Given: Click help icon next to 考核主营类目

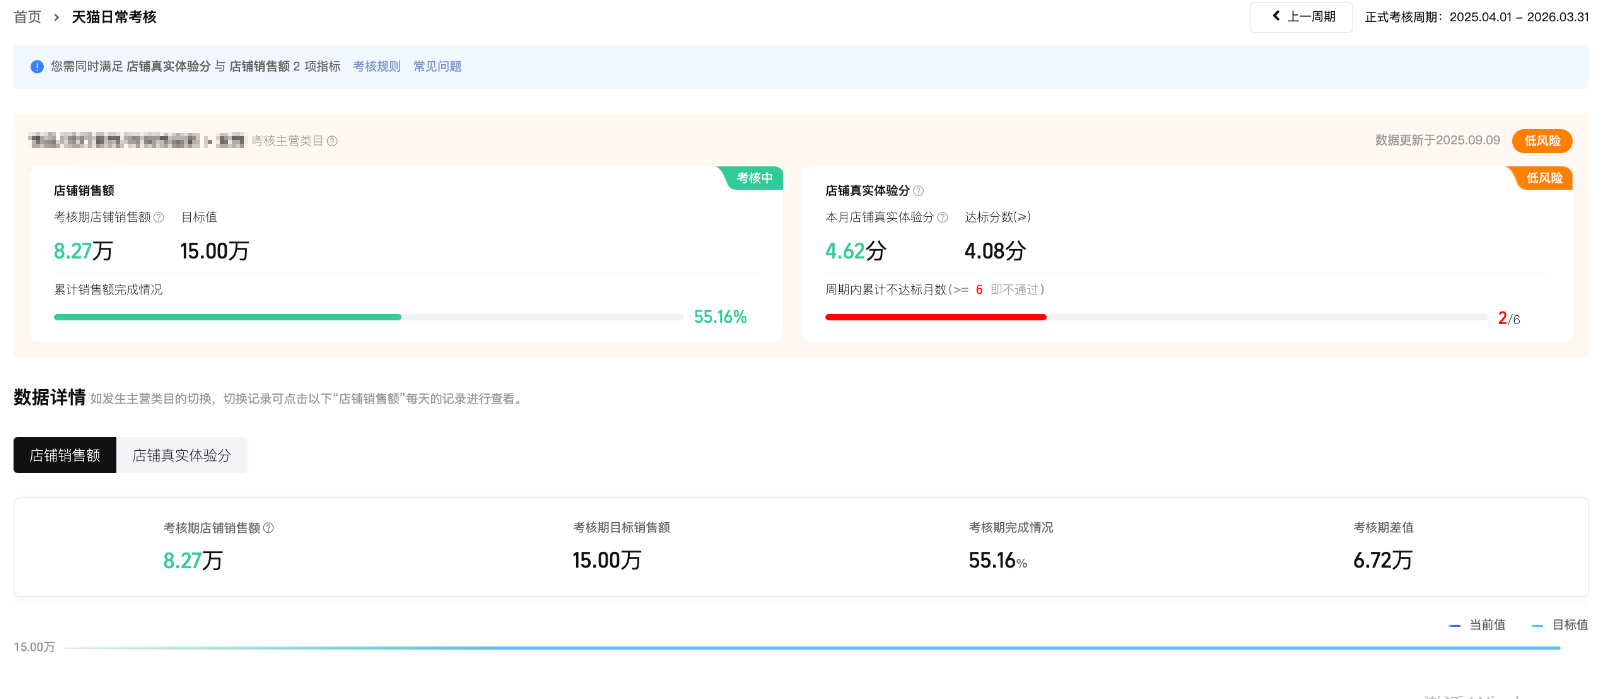Looking at the screenshot, I should 332,141.
